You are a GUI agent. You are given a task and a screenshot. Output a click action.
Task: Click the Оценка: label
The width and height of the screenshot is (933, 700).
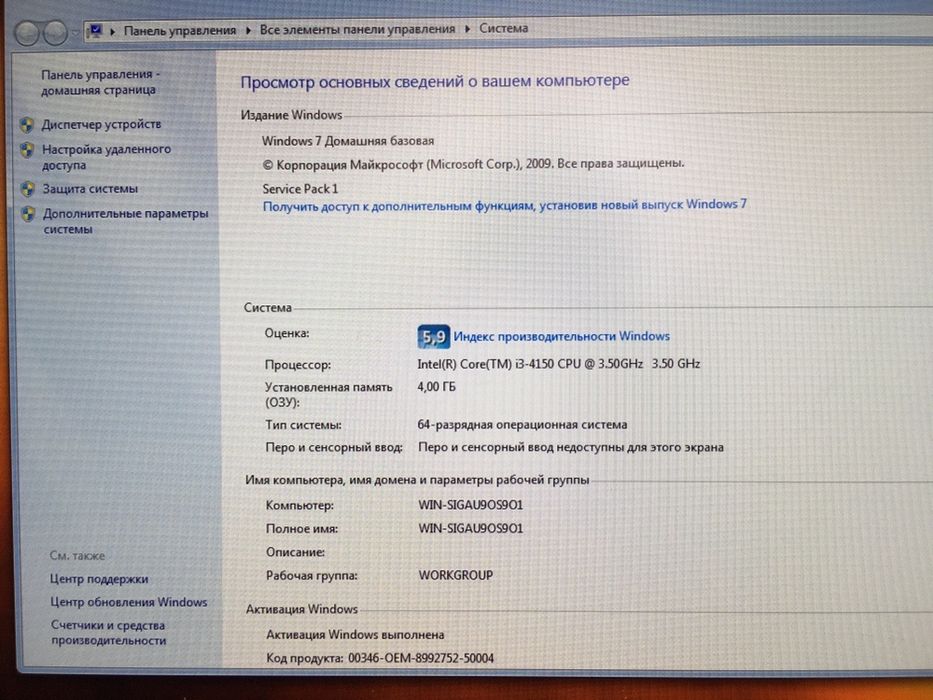coord(287,333)
